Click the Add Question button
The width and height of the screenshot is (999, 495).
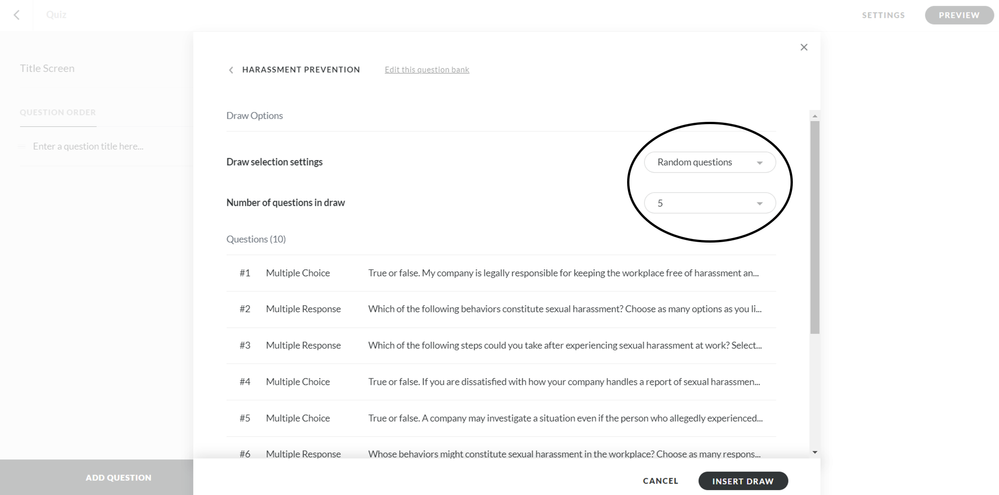point(118,478)
